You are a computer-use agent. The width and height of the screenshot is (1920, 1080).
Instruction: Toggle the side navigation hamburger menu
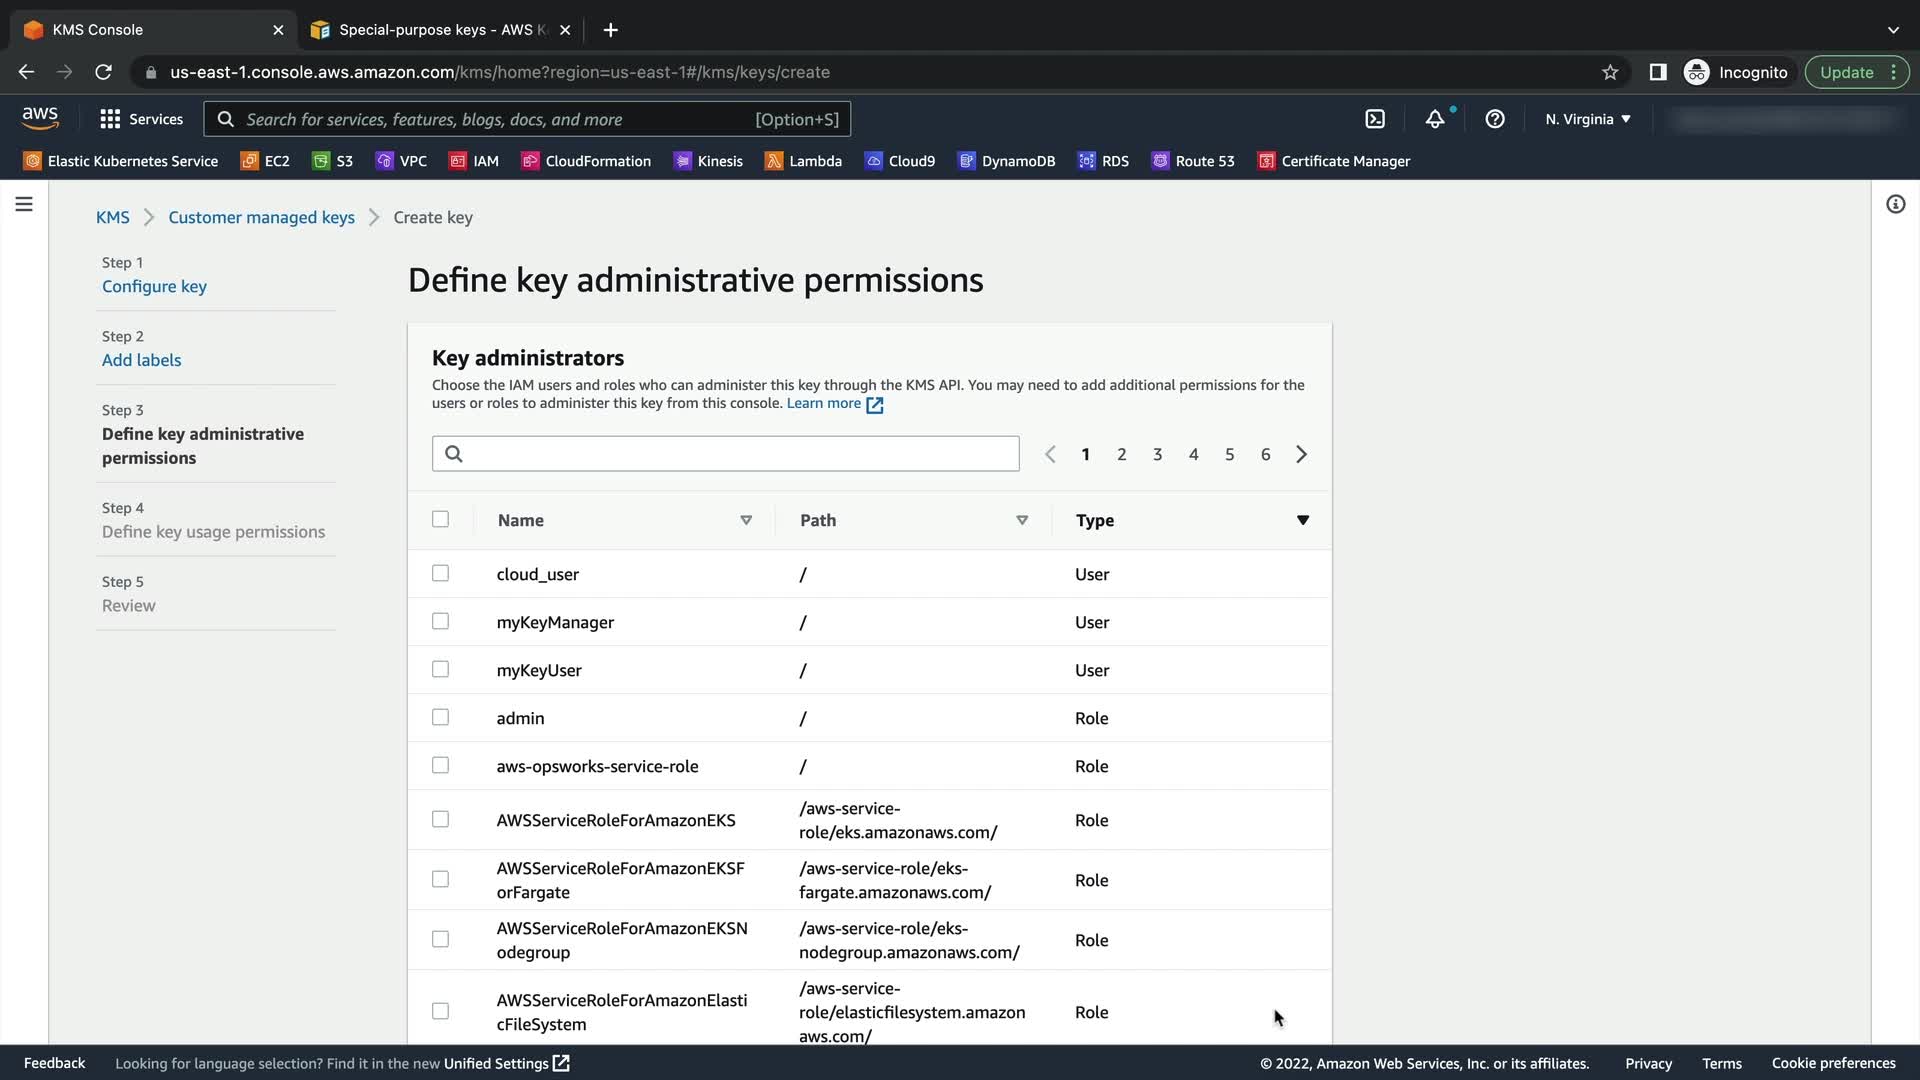(24, 204)
